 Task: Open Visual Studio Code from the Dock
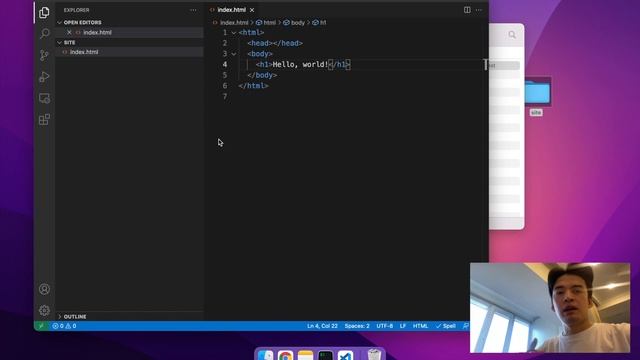point(345,355)
